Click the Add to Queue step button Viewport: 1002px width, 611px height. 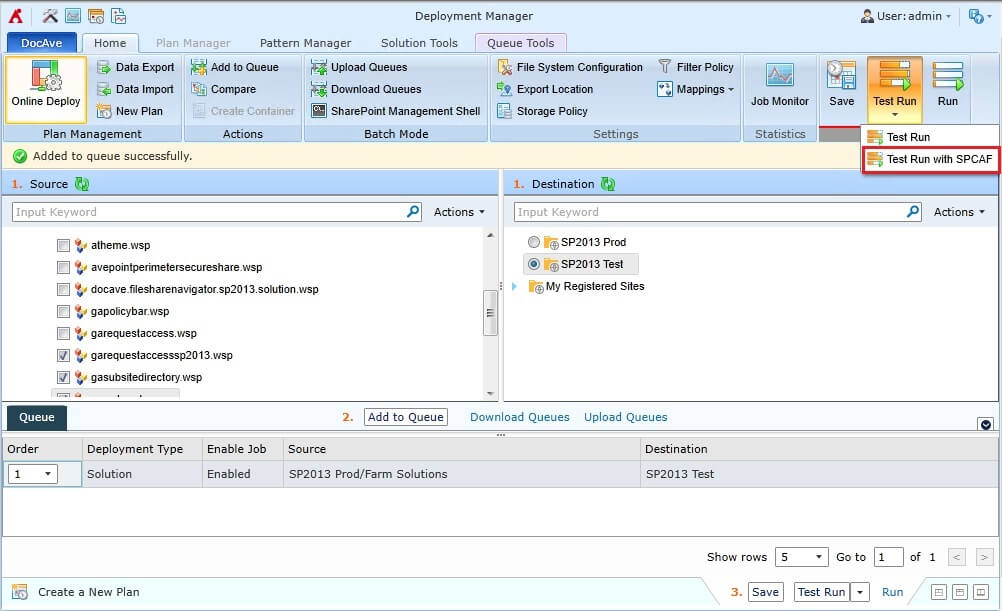[406, 417]
